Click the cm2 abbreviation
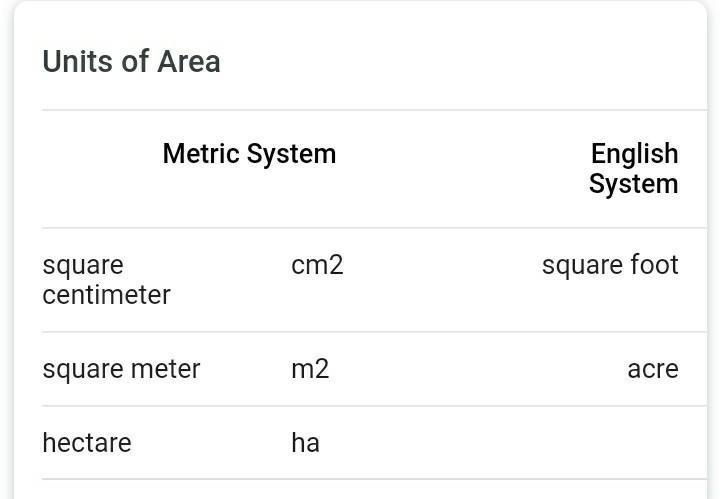 point(317,265)
